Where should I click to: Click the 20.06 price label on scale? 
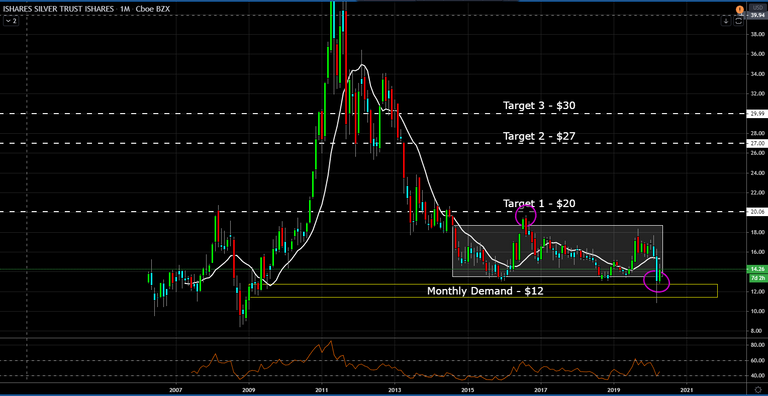click(757, 212)
